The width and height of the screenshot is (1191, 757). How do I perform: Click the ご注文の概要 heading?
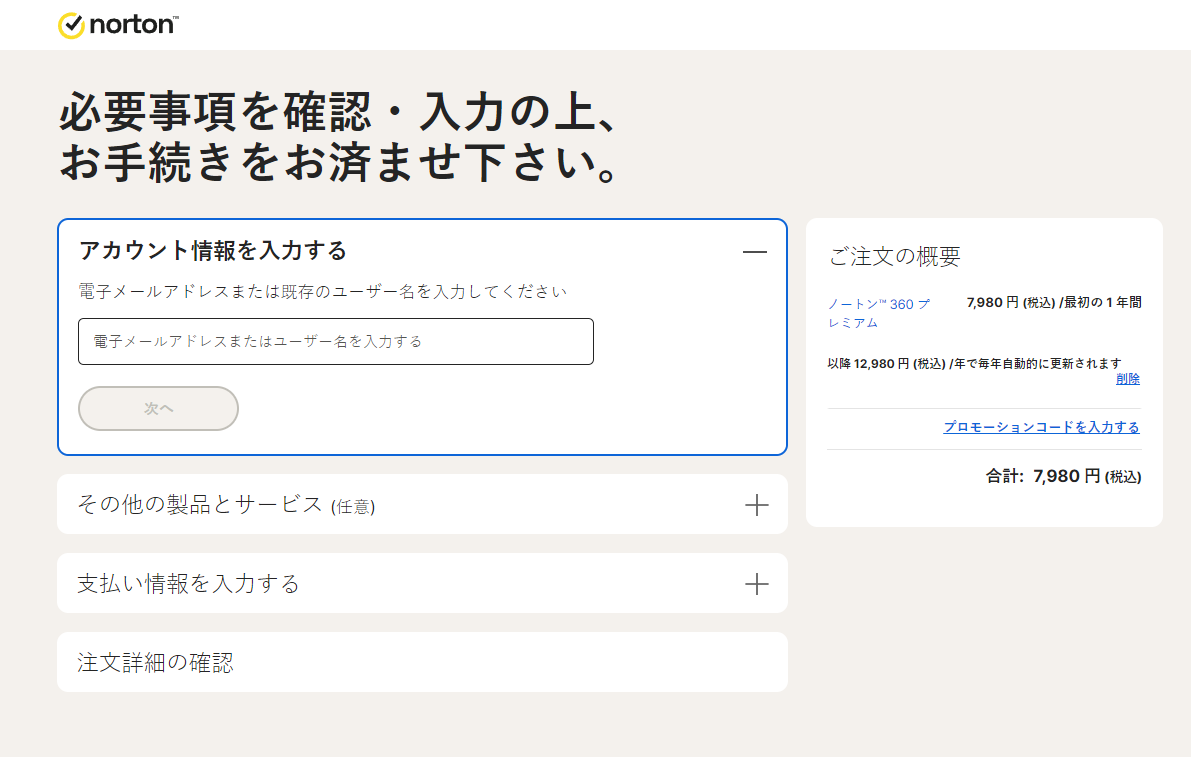(x=895, y=257)
